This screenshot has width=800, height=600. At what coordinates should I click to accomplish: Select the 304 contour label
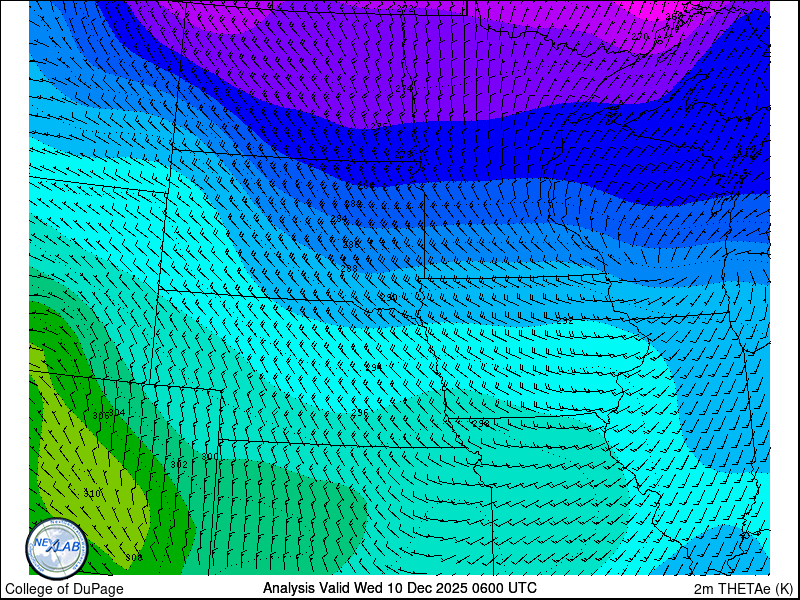coord(117,412)
